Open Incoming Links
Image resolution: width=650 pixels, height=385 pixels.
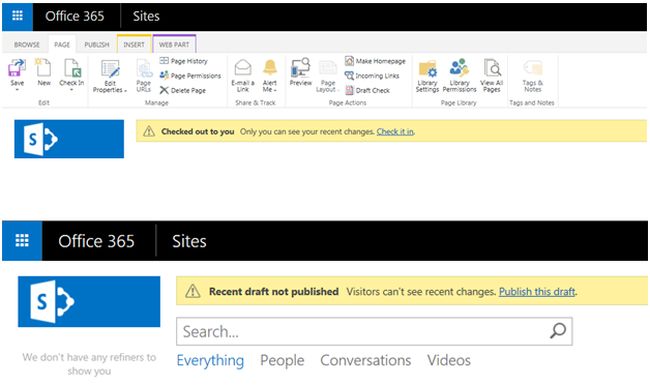372,75
